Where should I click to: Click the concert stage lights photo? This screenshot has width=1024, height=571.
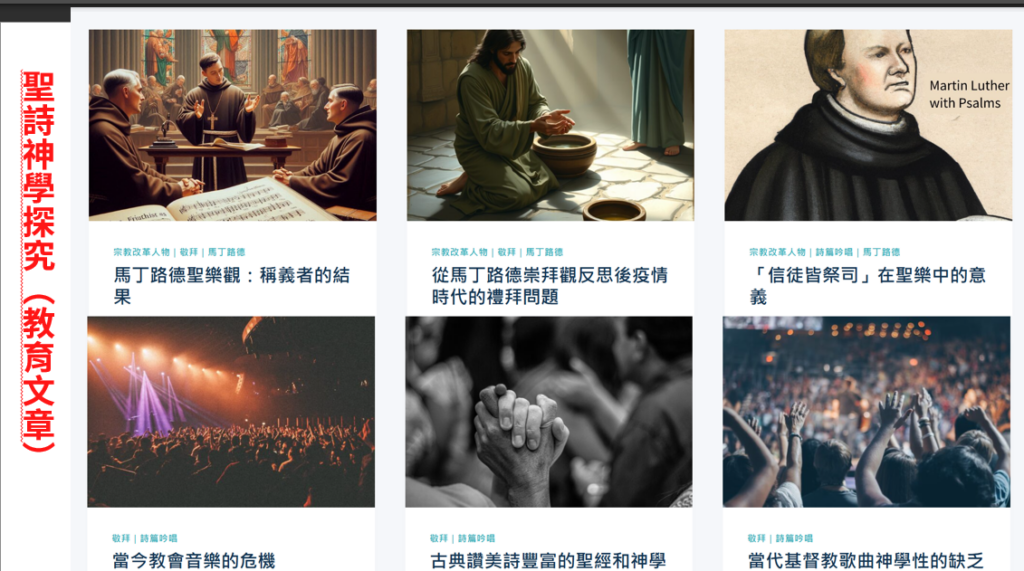click(231, 412)
